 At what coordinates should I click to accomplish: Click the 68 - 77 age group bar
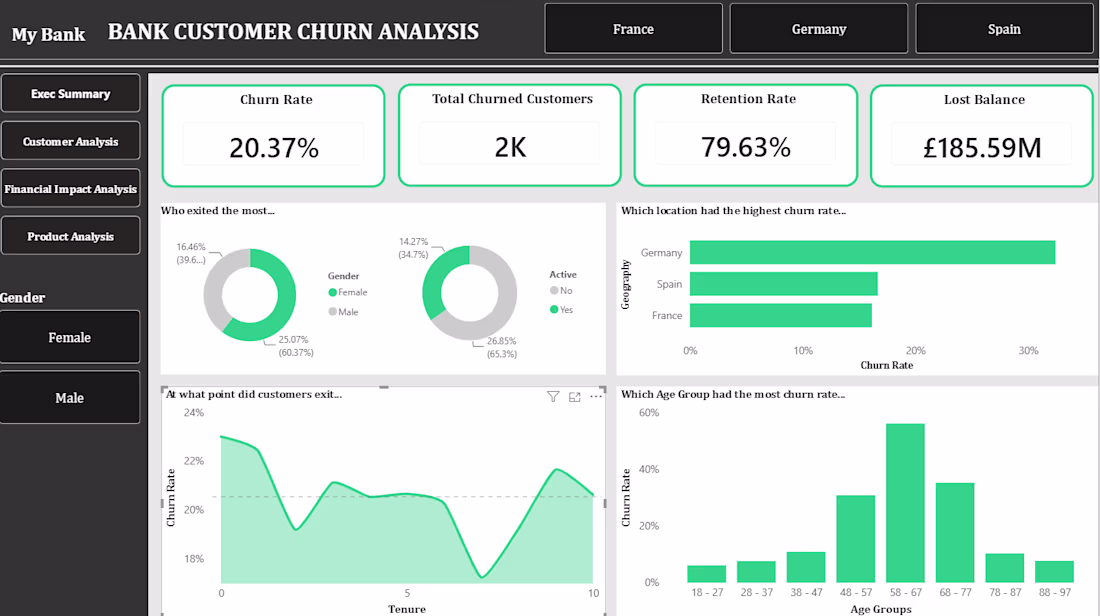955,533
